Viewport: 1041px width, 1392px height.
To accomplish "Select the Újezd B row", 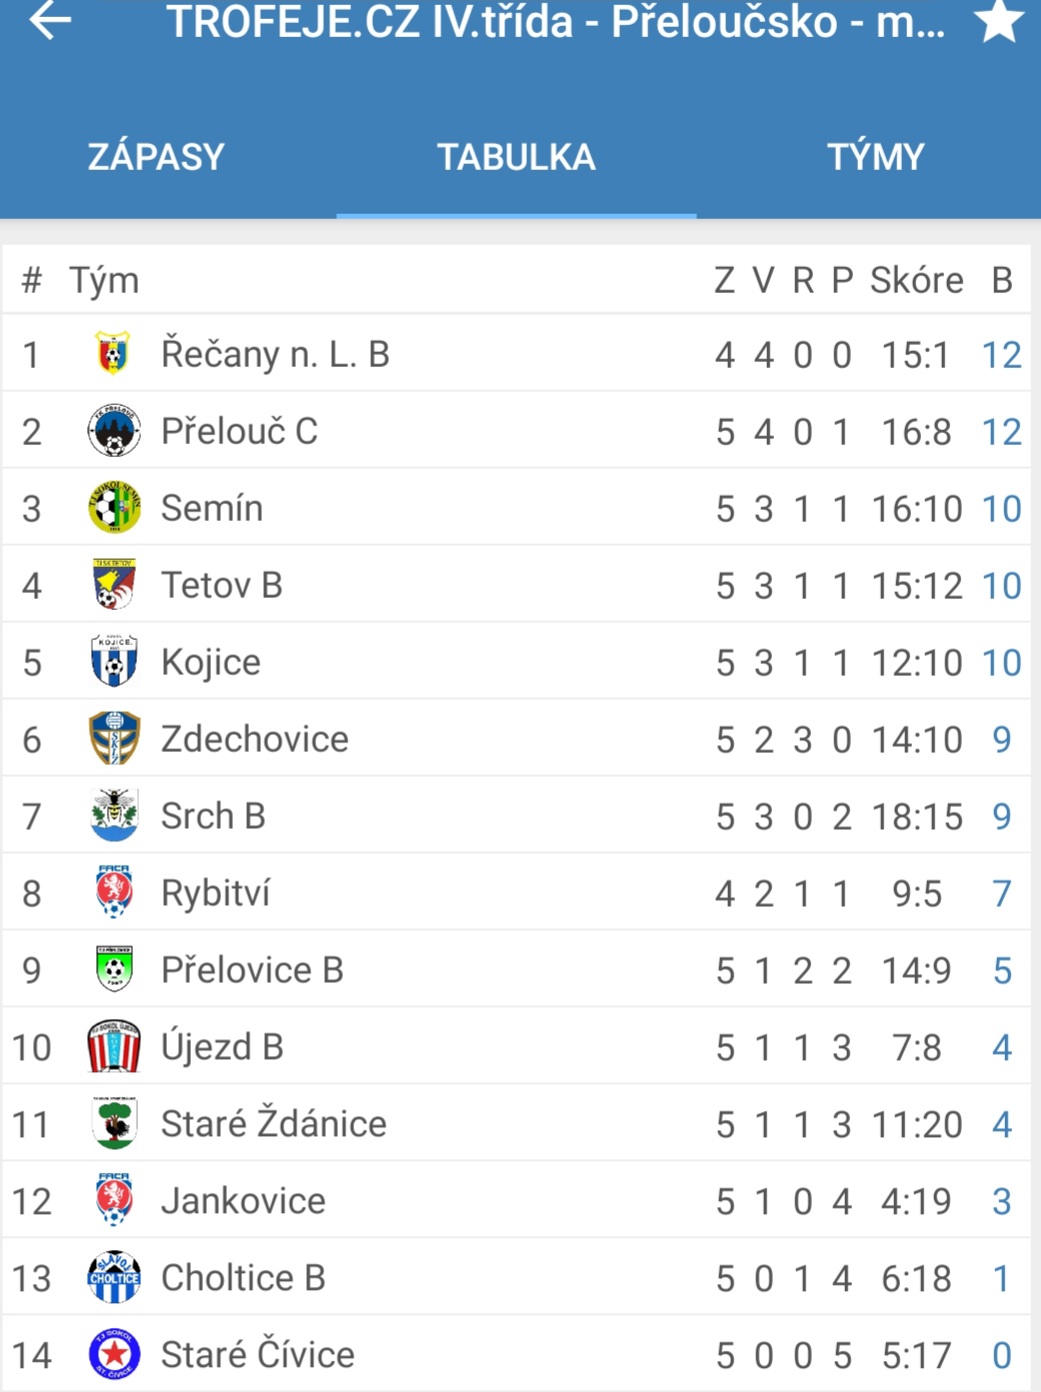I will pos(516,1047).
